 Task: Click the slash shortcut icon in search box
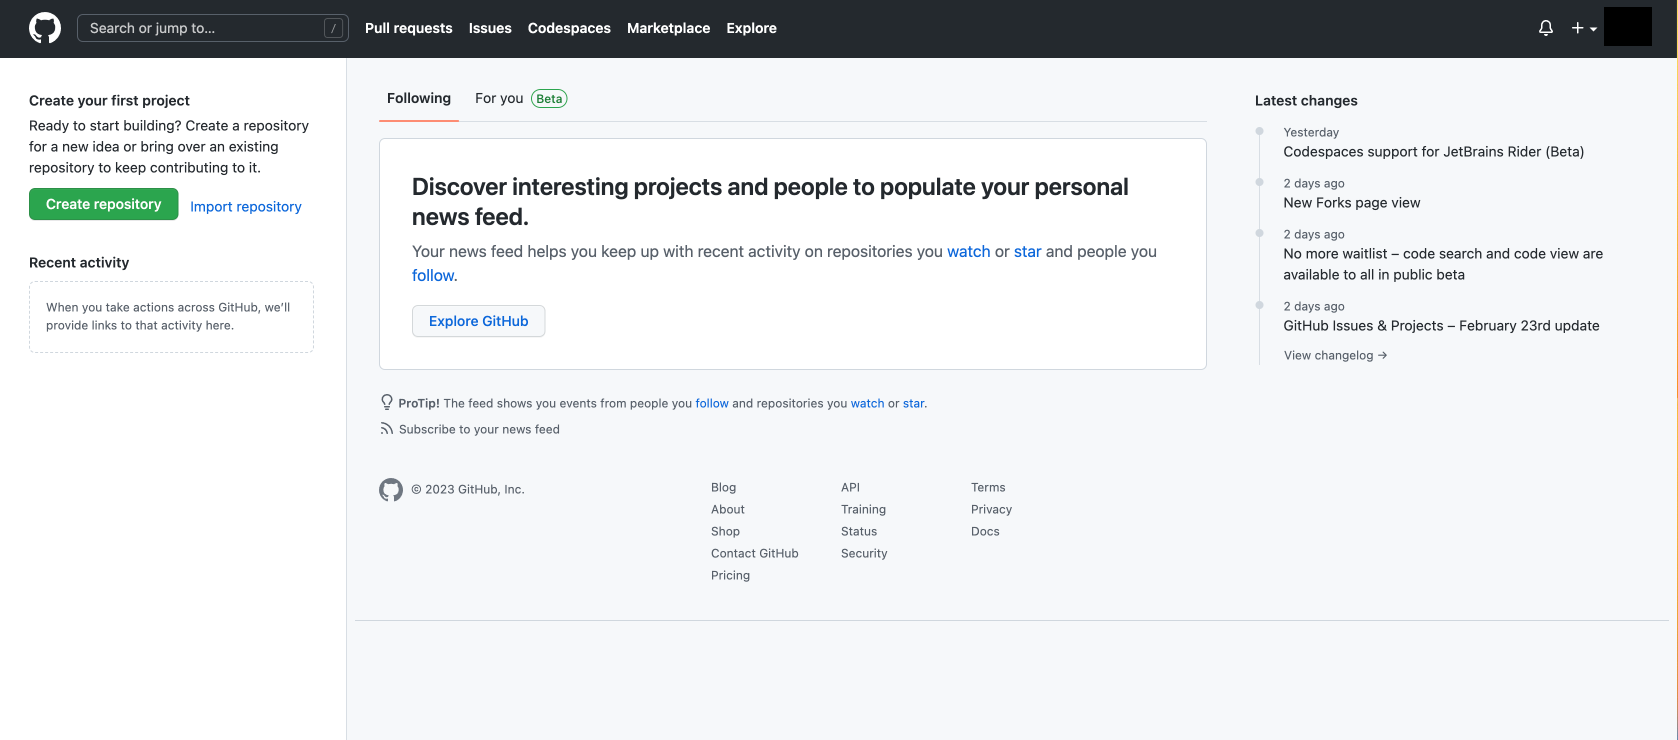point(334,28)
